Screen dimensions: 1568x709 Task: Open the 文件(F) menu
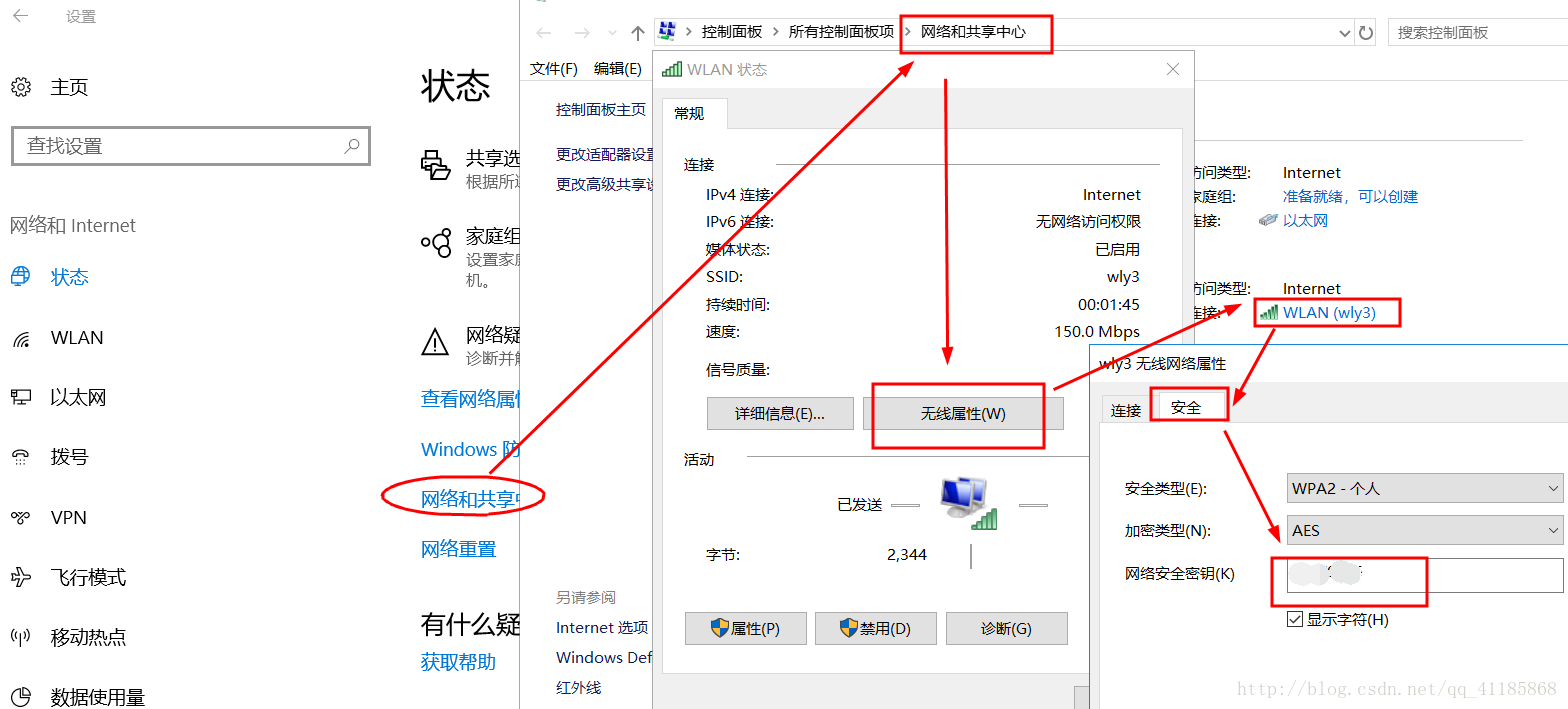554,68
